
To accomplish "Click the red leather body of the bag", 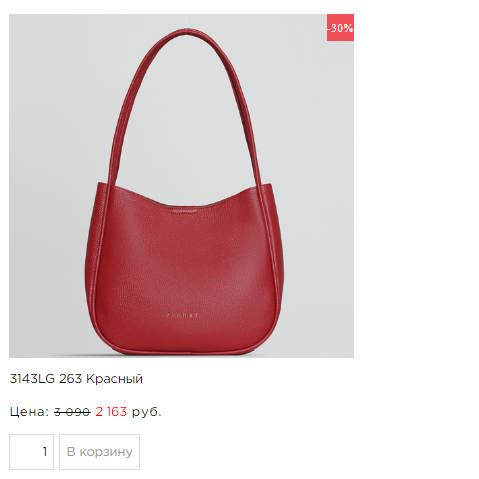I will (x=185, y=267).
